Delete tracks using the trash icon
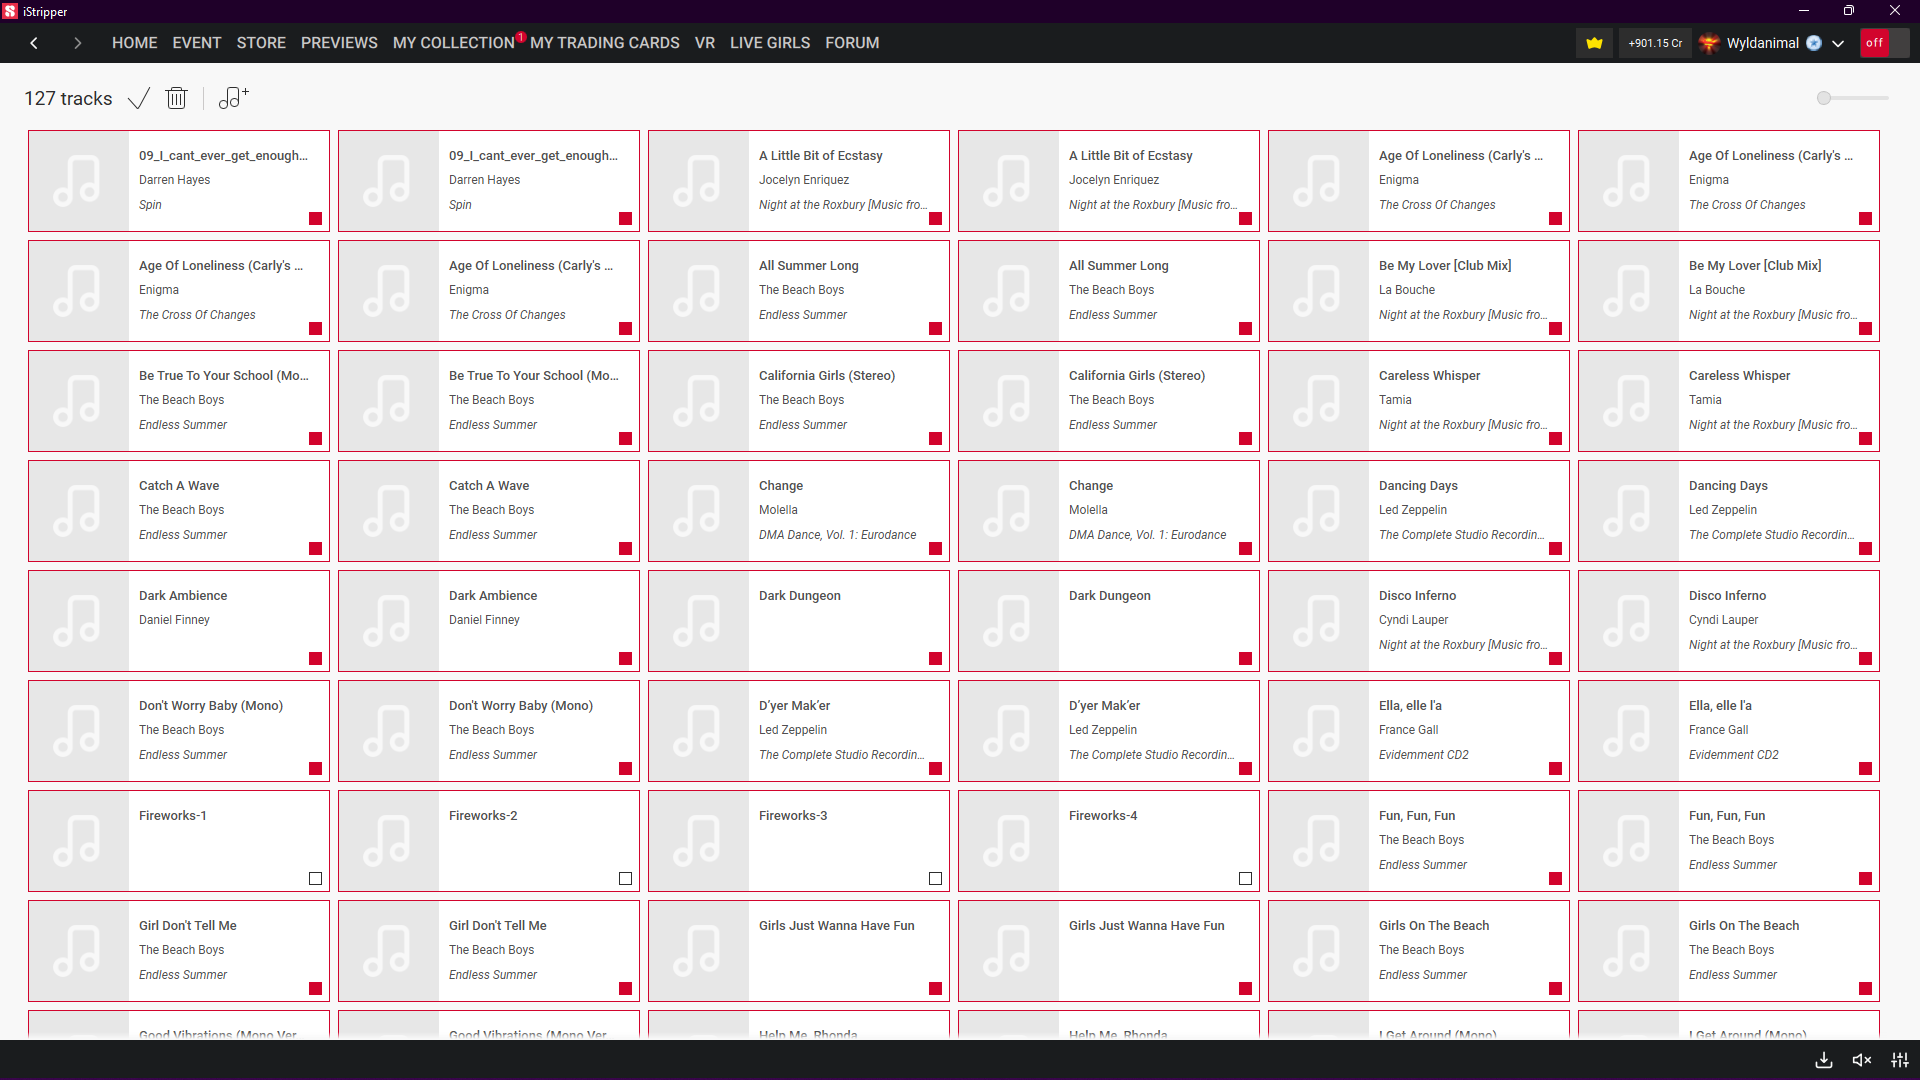Viewport: 1920px width, 1080px height. click(x=176, y=98)
